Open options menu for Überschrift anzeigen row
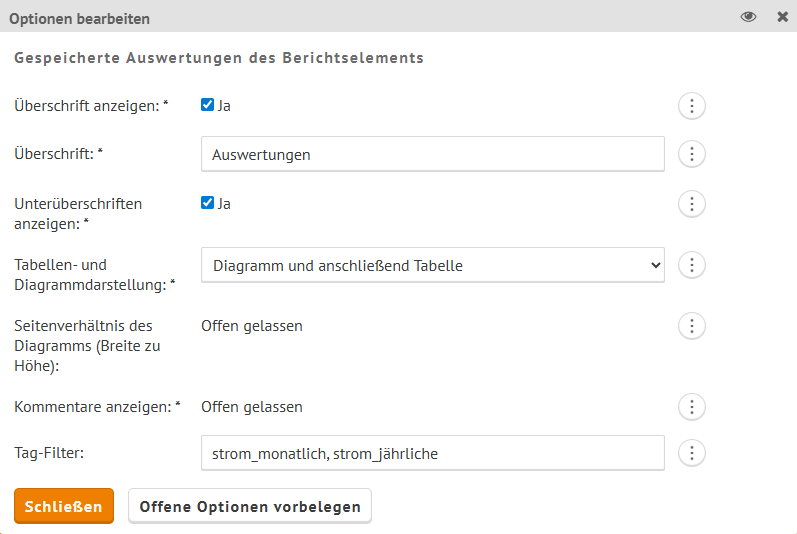This screenshot has height=534, width=797. point(692,106)
